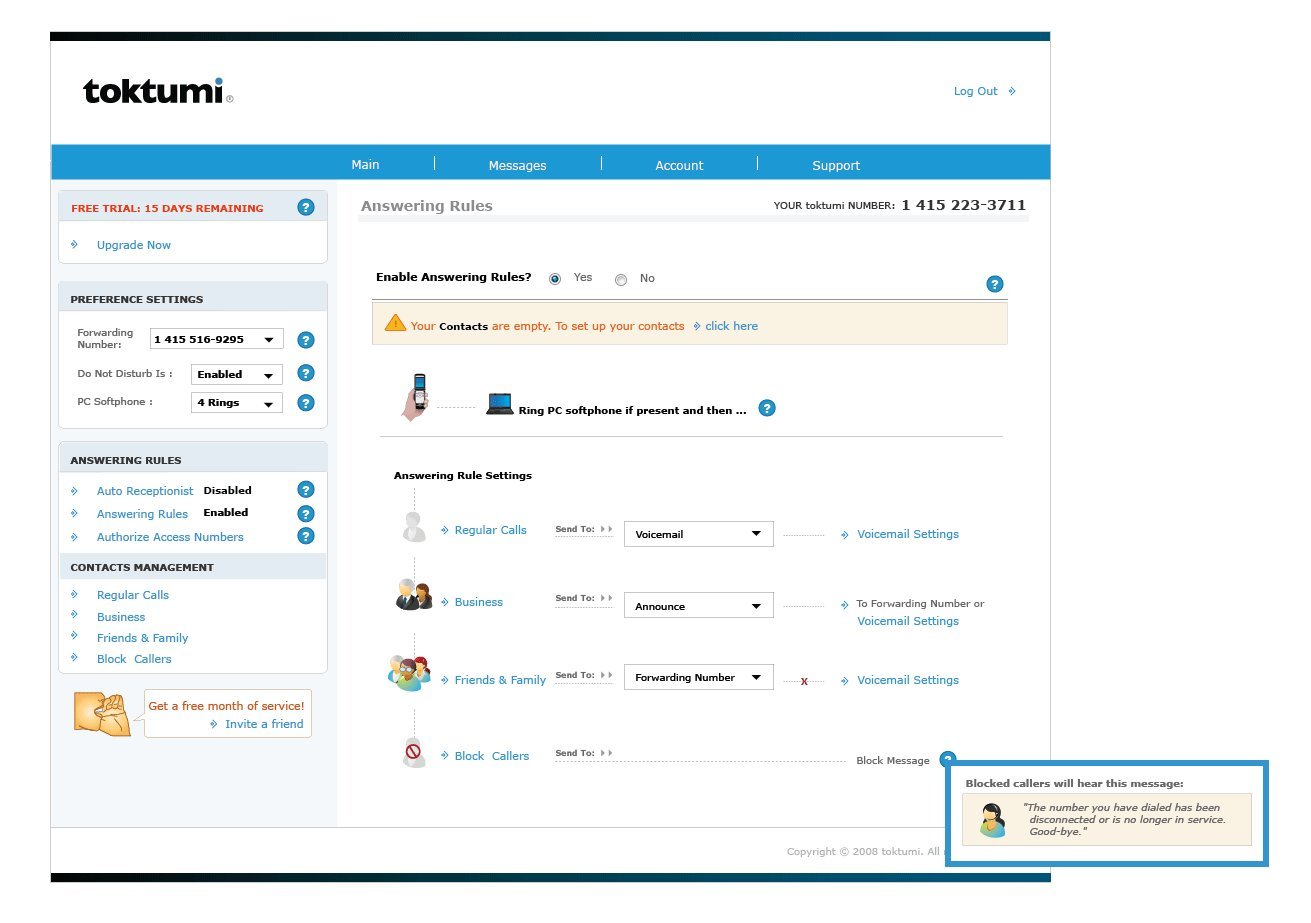Open help icon for Enable Answering Rules
The width and height of the screenshot is (1311, 923).
pyautogui.click(x=994, y=284)
